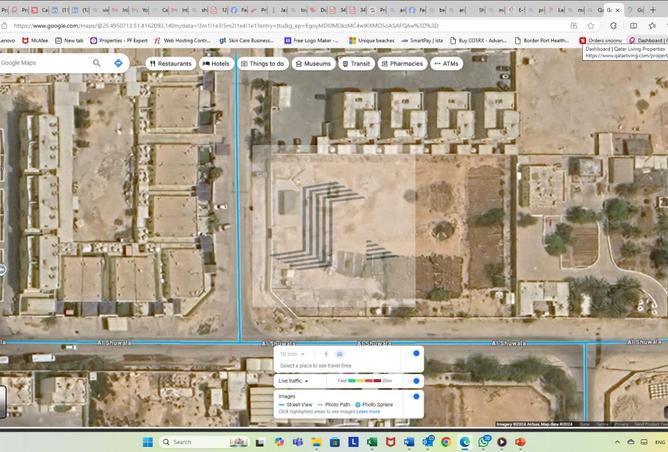Open the Web Hosting Control bookmark
Viewport: 668px width, 452px height.
(182, 40)
